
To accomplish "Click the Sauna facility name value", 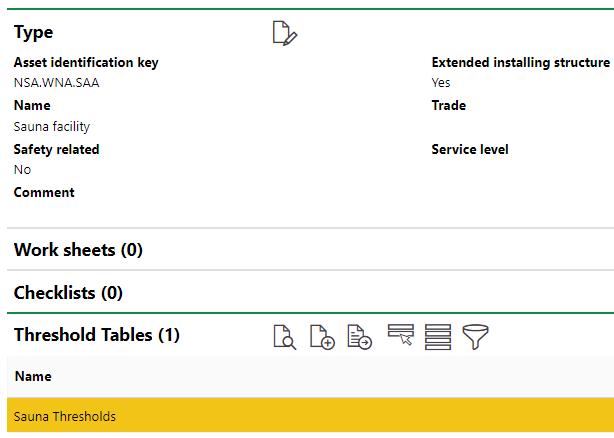I will point(51,127).
